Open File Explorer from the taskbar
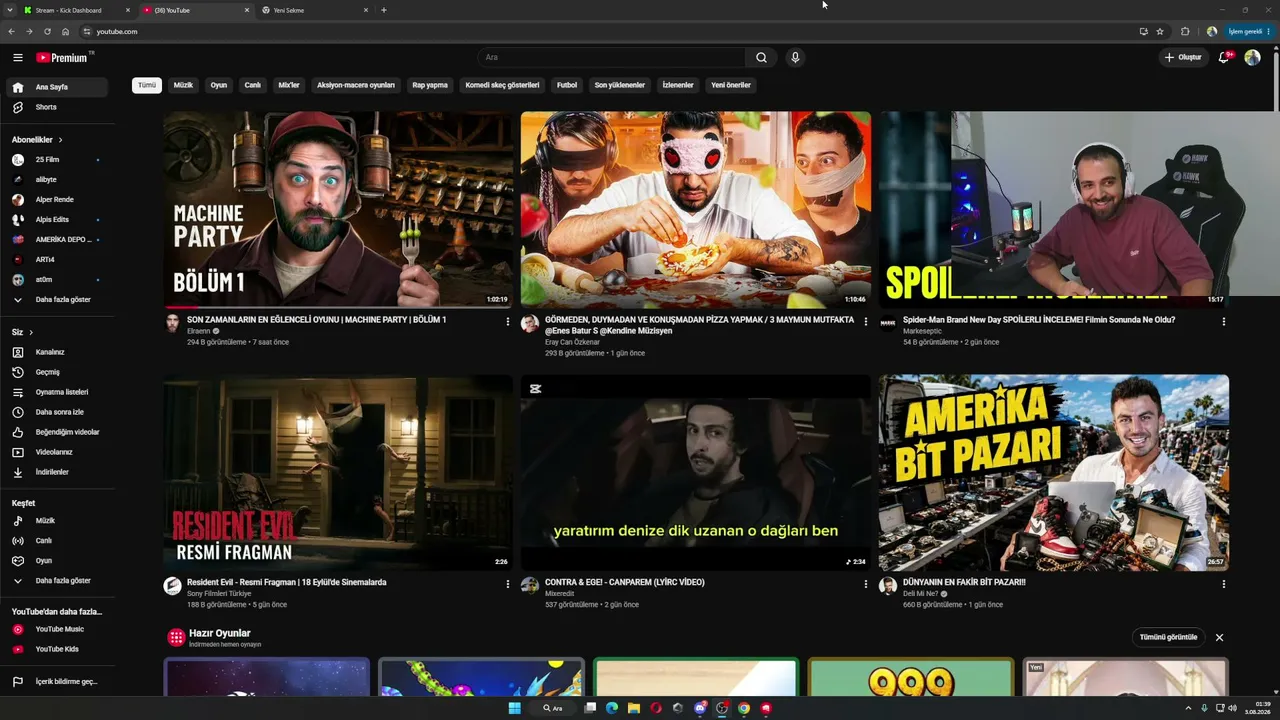Viewport: 1280px width, 720px height. [634, 708]
